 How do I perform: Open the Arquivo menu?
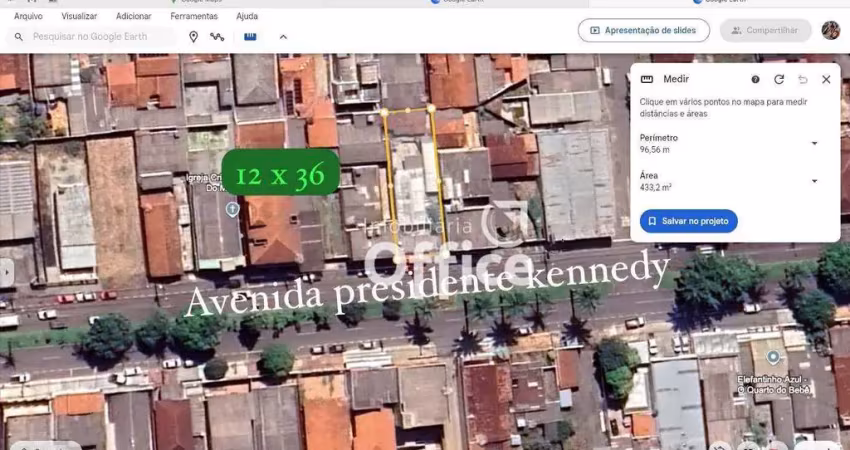pyautogui.click(x=28, y=16)
